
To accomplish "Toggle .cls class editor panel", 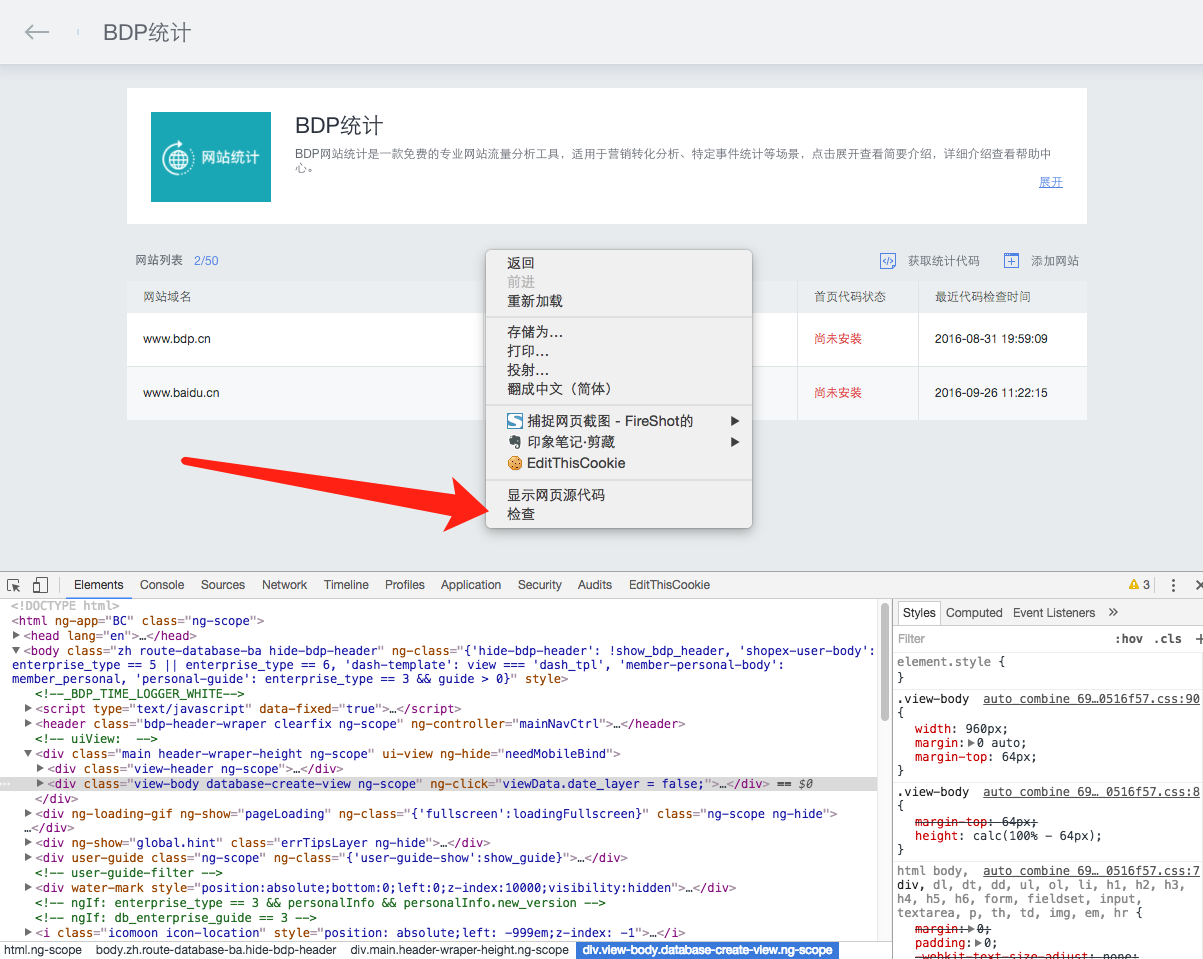I will coord(1167,639).
